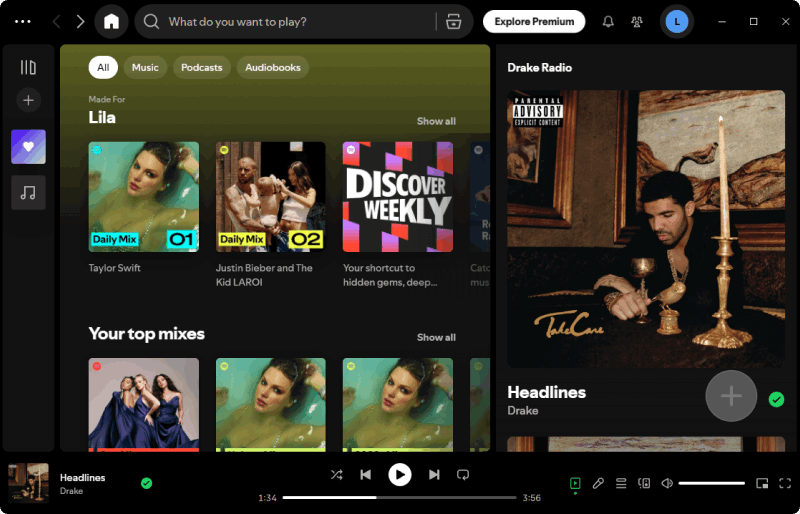This screenshot has width=800, height=514.
Task: Open the three-dots app menu
Action: click(x=23, y=21)
